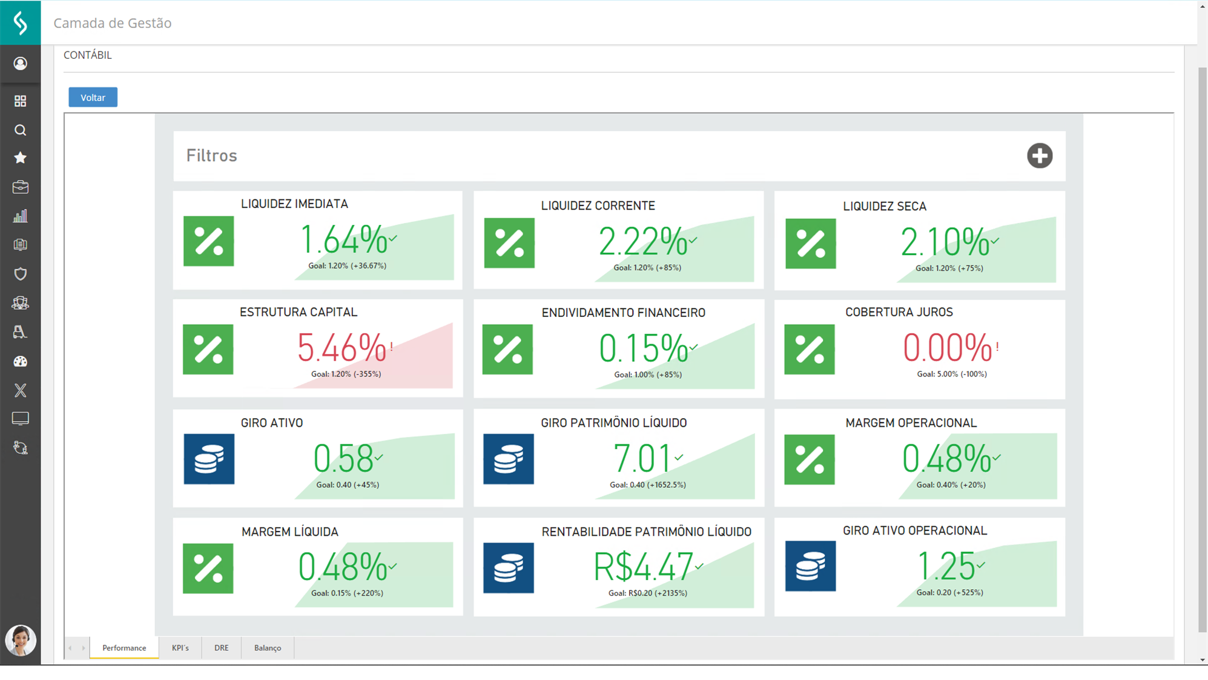Select the Balanço tab

[267, 648]
